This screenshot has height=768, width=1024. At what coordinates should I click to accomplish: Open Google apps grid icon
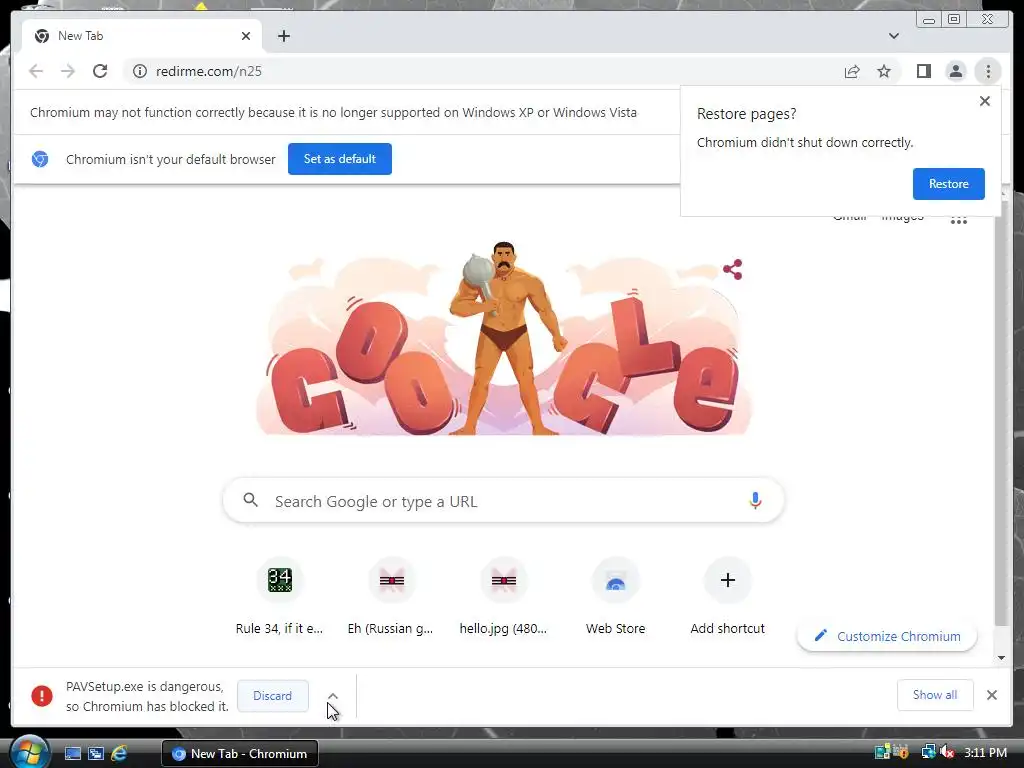coord(959,221)
